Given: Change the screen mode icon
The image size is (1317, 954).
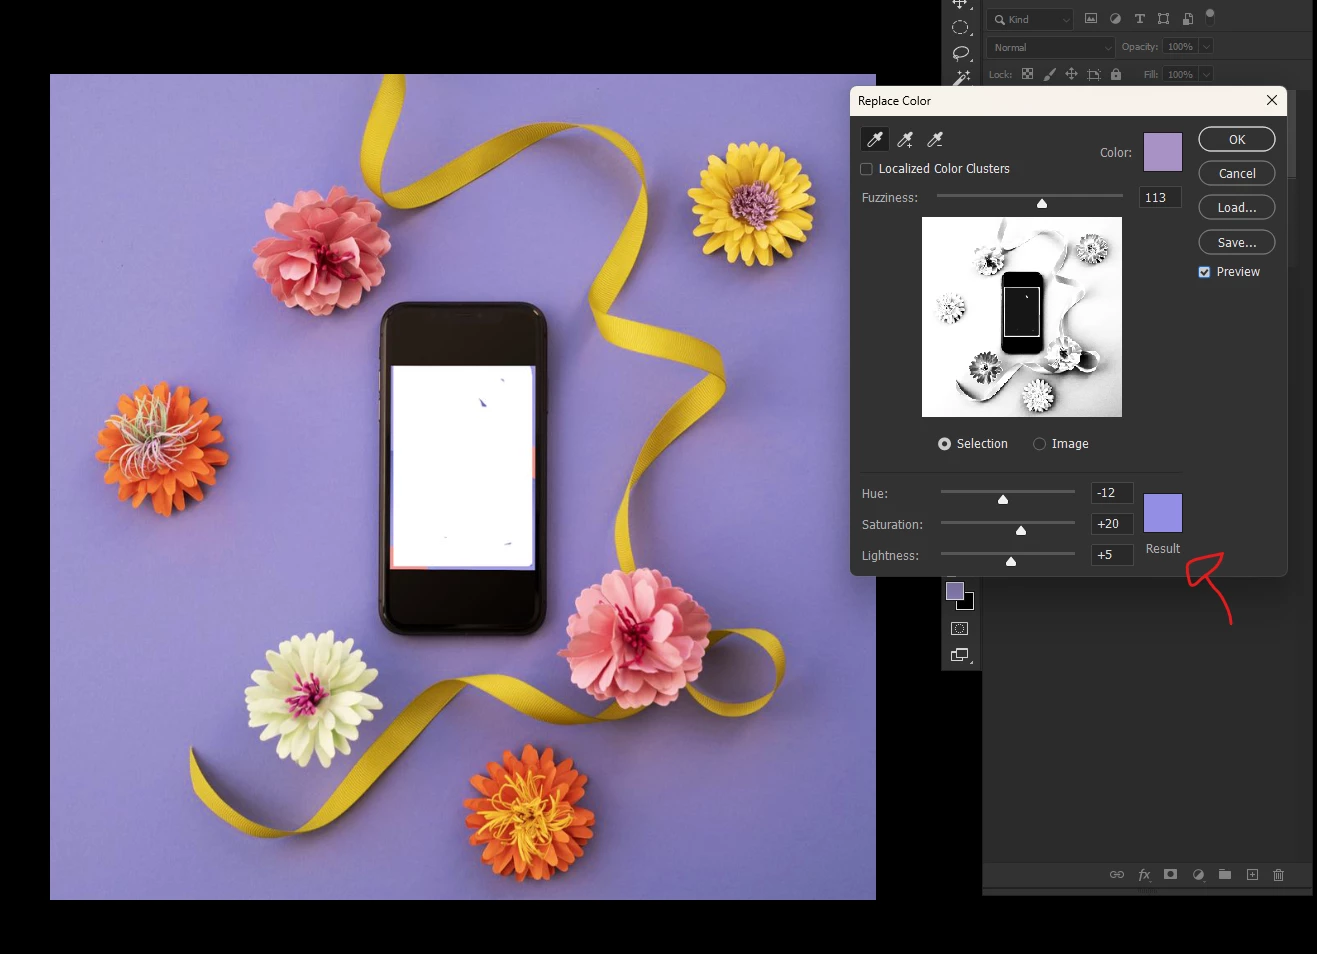Looking at the screenshot, I should pos(960,655).
